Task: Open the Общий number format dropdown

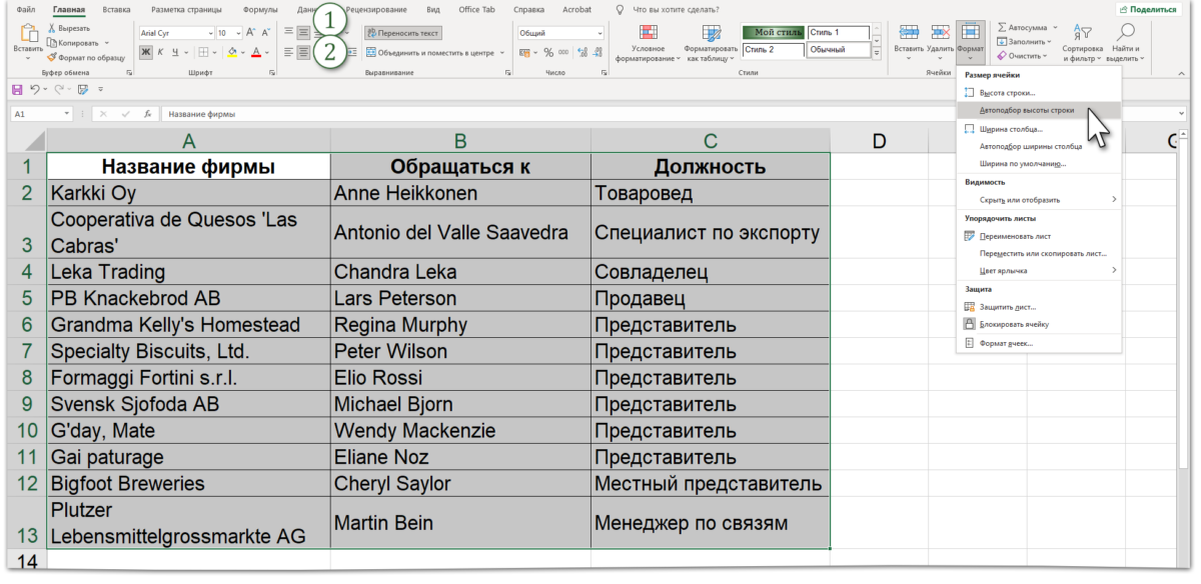Action: 560,33
